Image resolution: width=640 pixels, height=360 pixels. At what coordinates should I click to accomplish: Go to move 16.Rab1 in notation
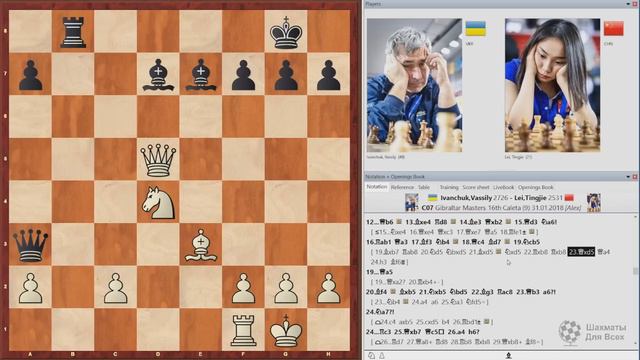click(x=379, y=242)
